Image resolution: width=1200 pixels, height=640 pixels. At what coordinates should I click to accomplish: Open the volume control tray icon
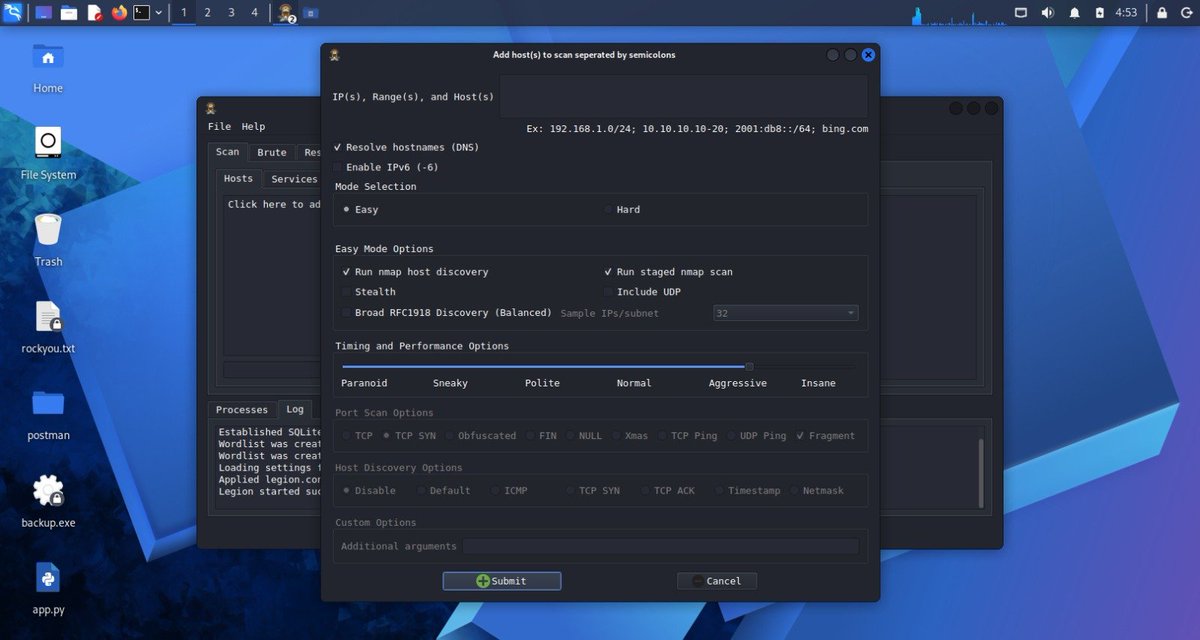1048,13
